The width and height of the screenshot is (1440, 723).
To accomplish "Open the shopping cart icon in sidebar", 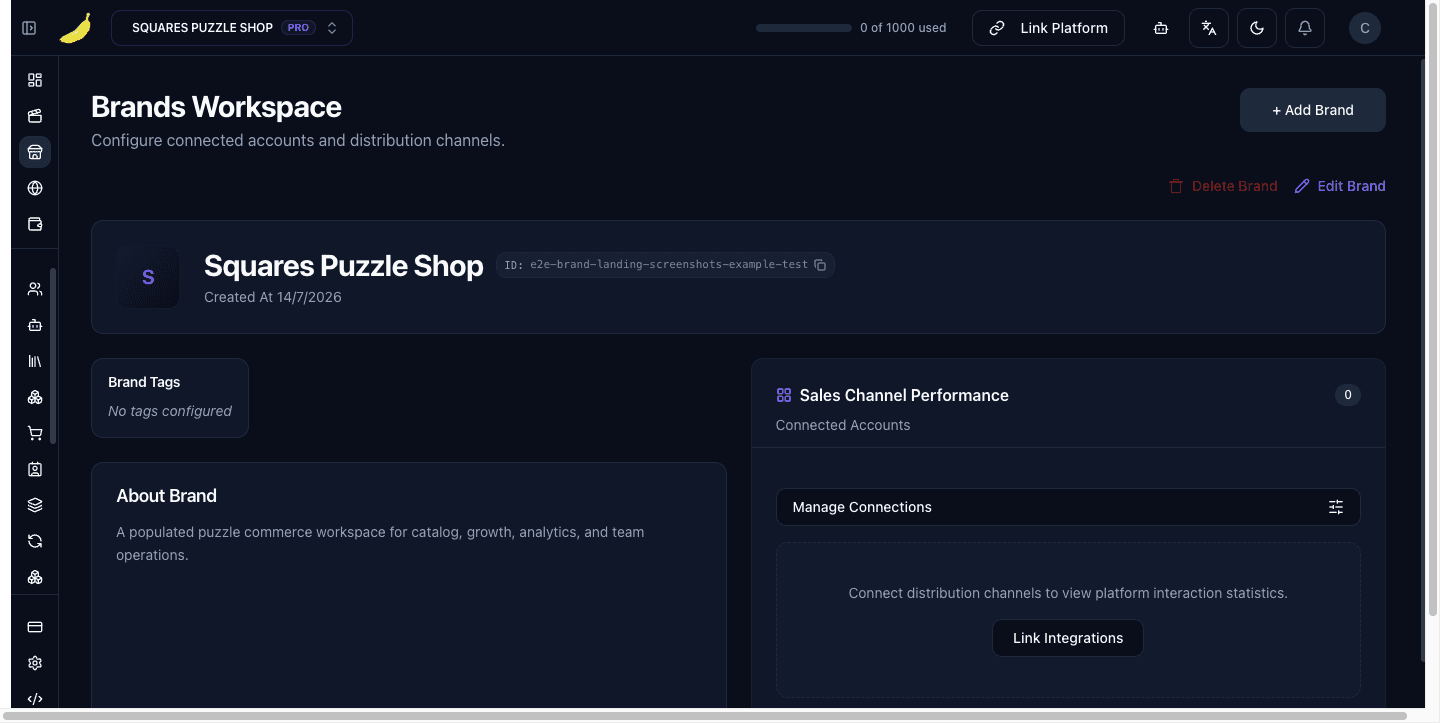I will [35, 433].
